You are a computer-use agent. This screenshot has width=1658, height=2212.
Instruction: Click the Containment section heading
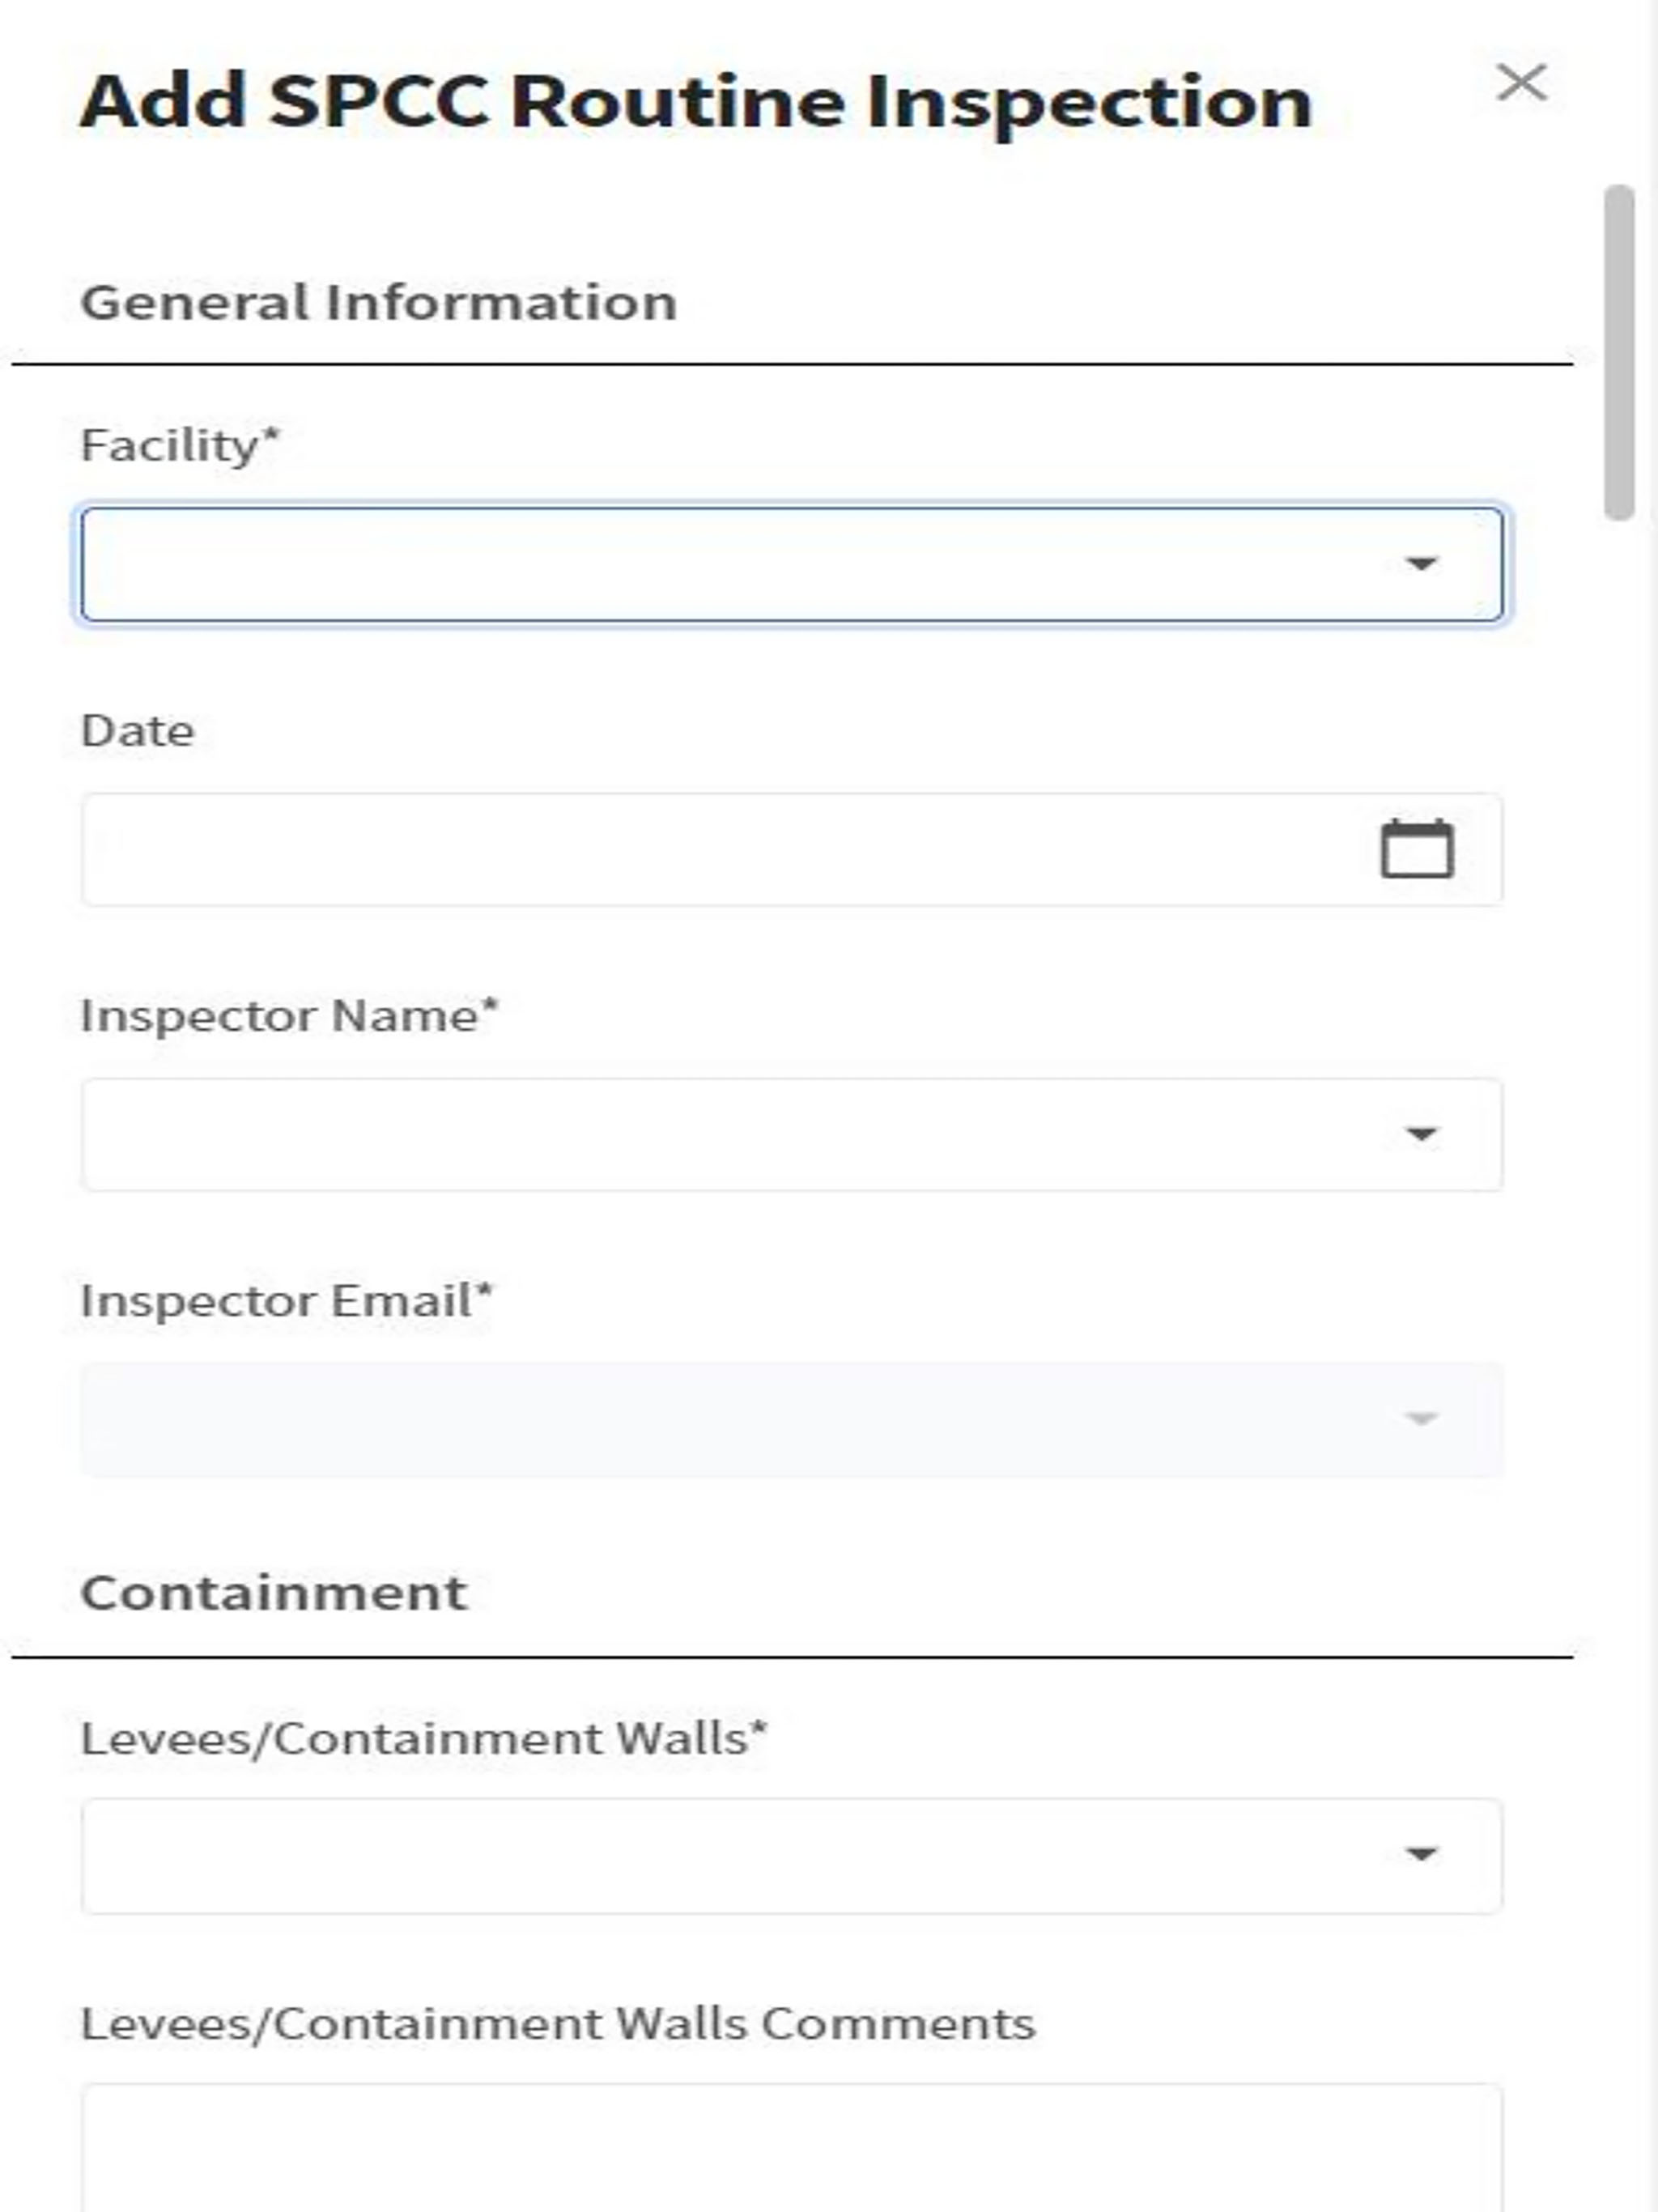pyautogui.click(x=273, y=1593)
